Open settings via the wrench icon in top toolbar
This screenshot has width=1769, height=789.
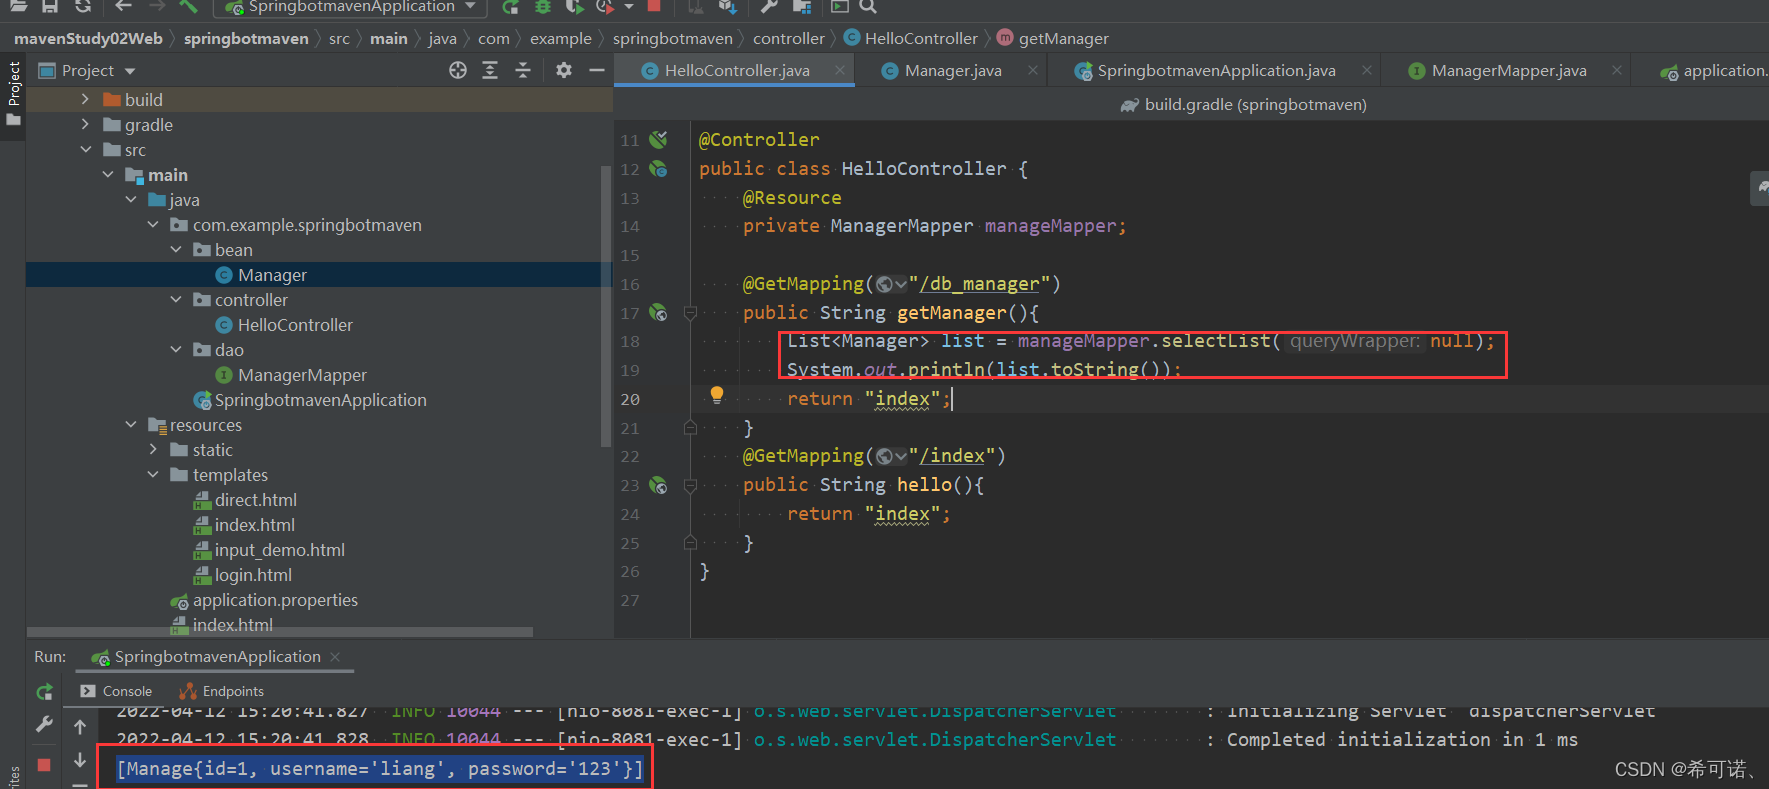coord(769,6)
